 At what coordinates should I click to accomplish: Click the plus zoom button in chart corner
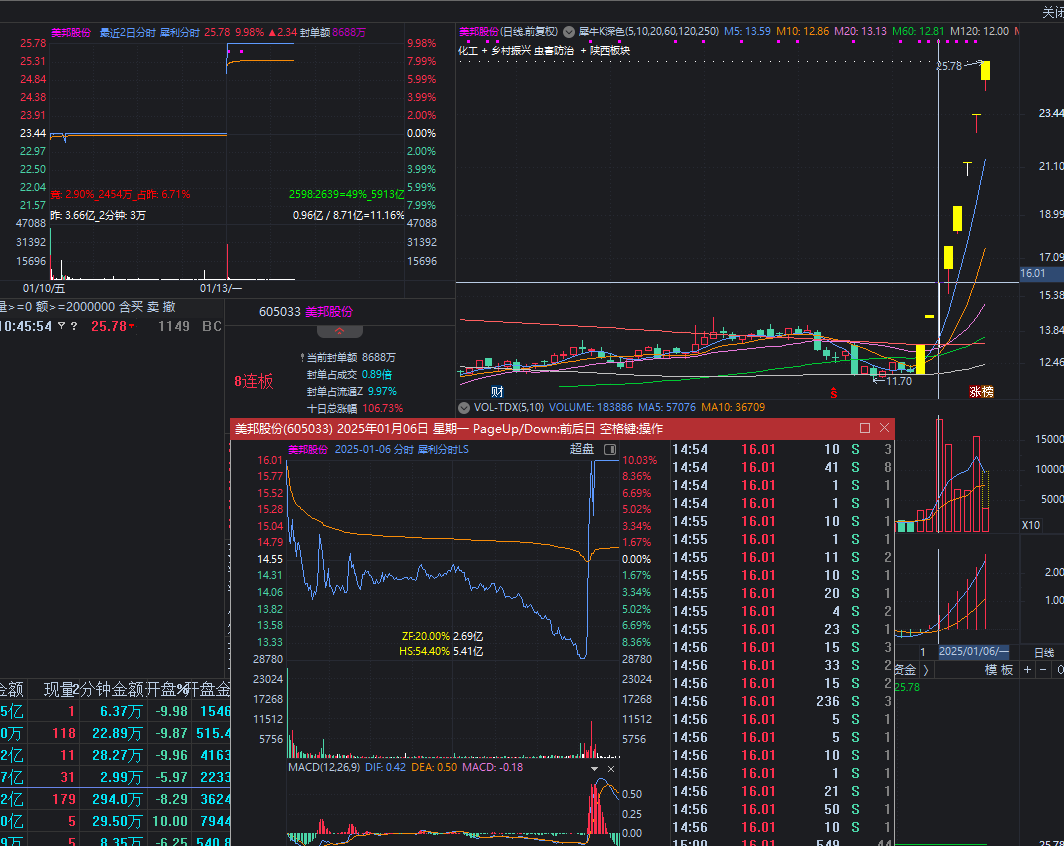[1026, 669]
